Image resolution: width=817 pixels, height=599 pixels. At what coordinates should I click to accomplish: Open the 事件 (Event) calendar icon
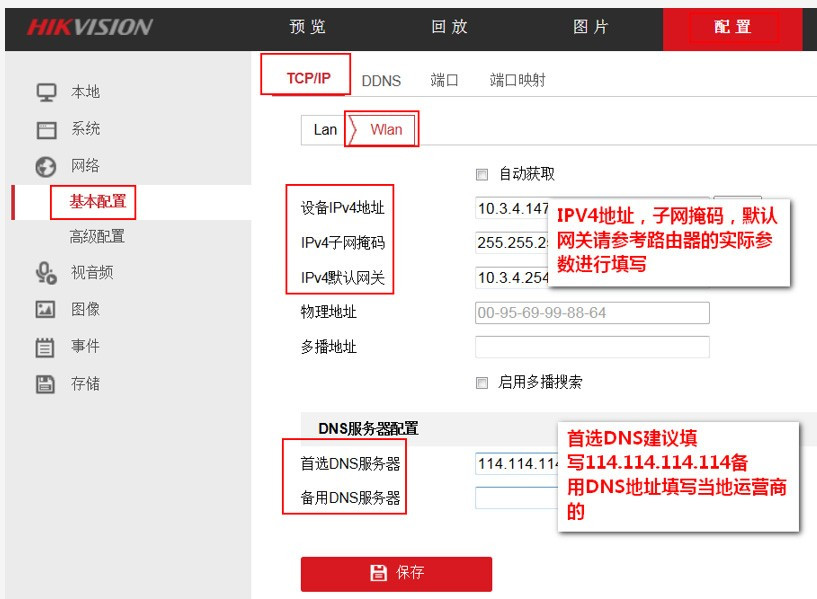(44, 347)
